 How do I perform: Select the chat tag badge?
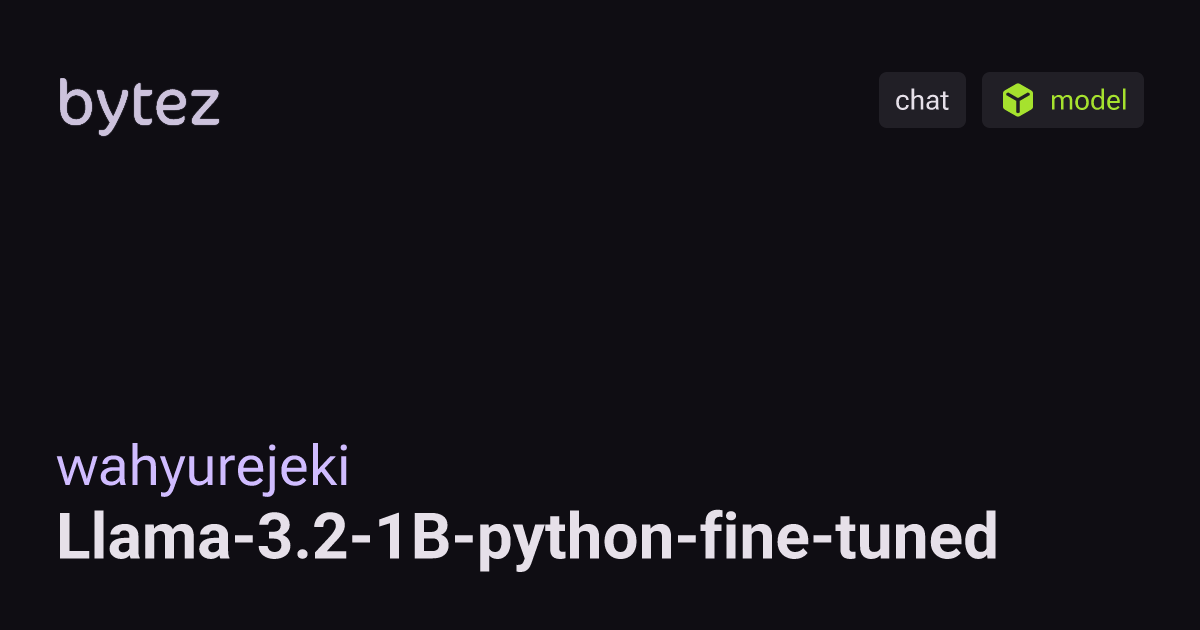tap(922, 100)
